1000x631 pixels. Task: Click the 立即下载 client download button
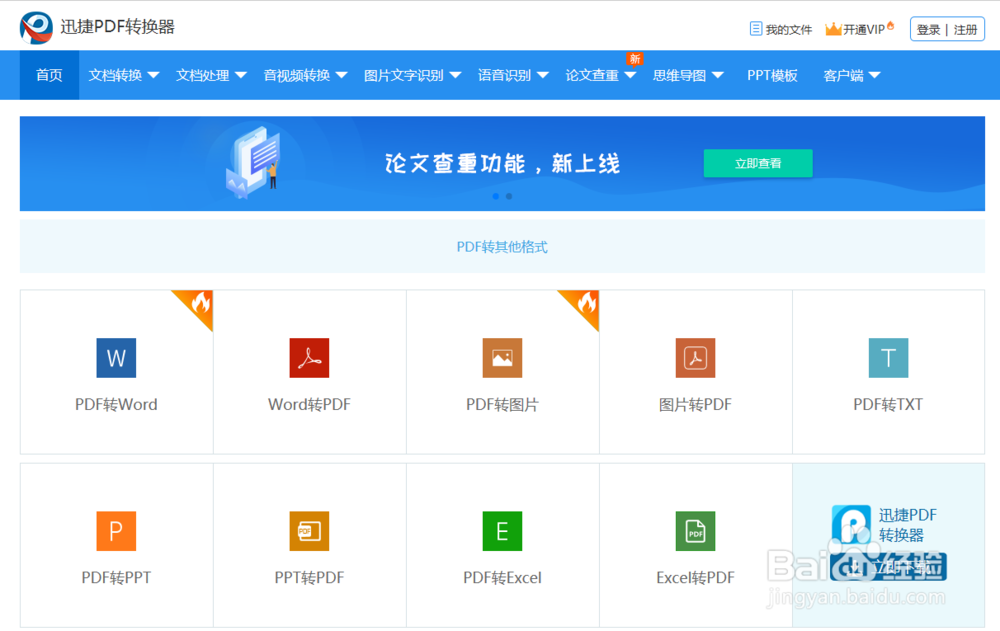pyautogui.click(x=888, y=567)
